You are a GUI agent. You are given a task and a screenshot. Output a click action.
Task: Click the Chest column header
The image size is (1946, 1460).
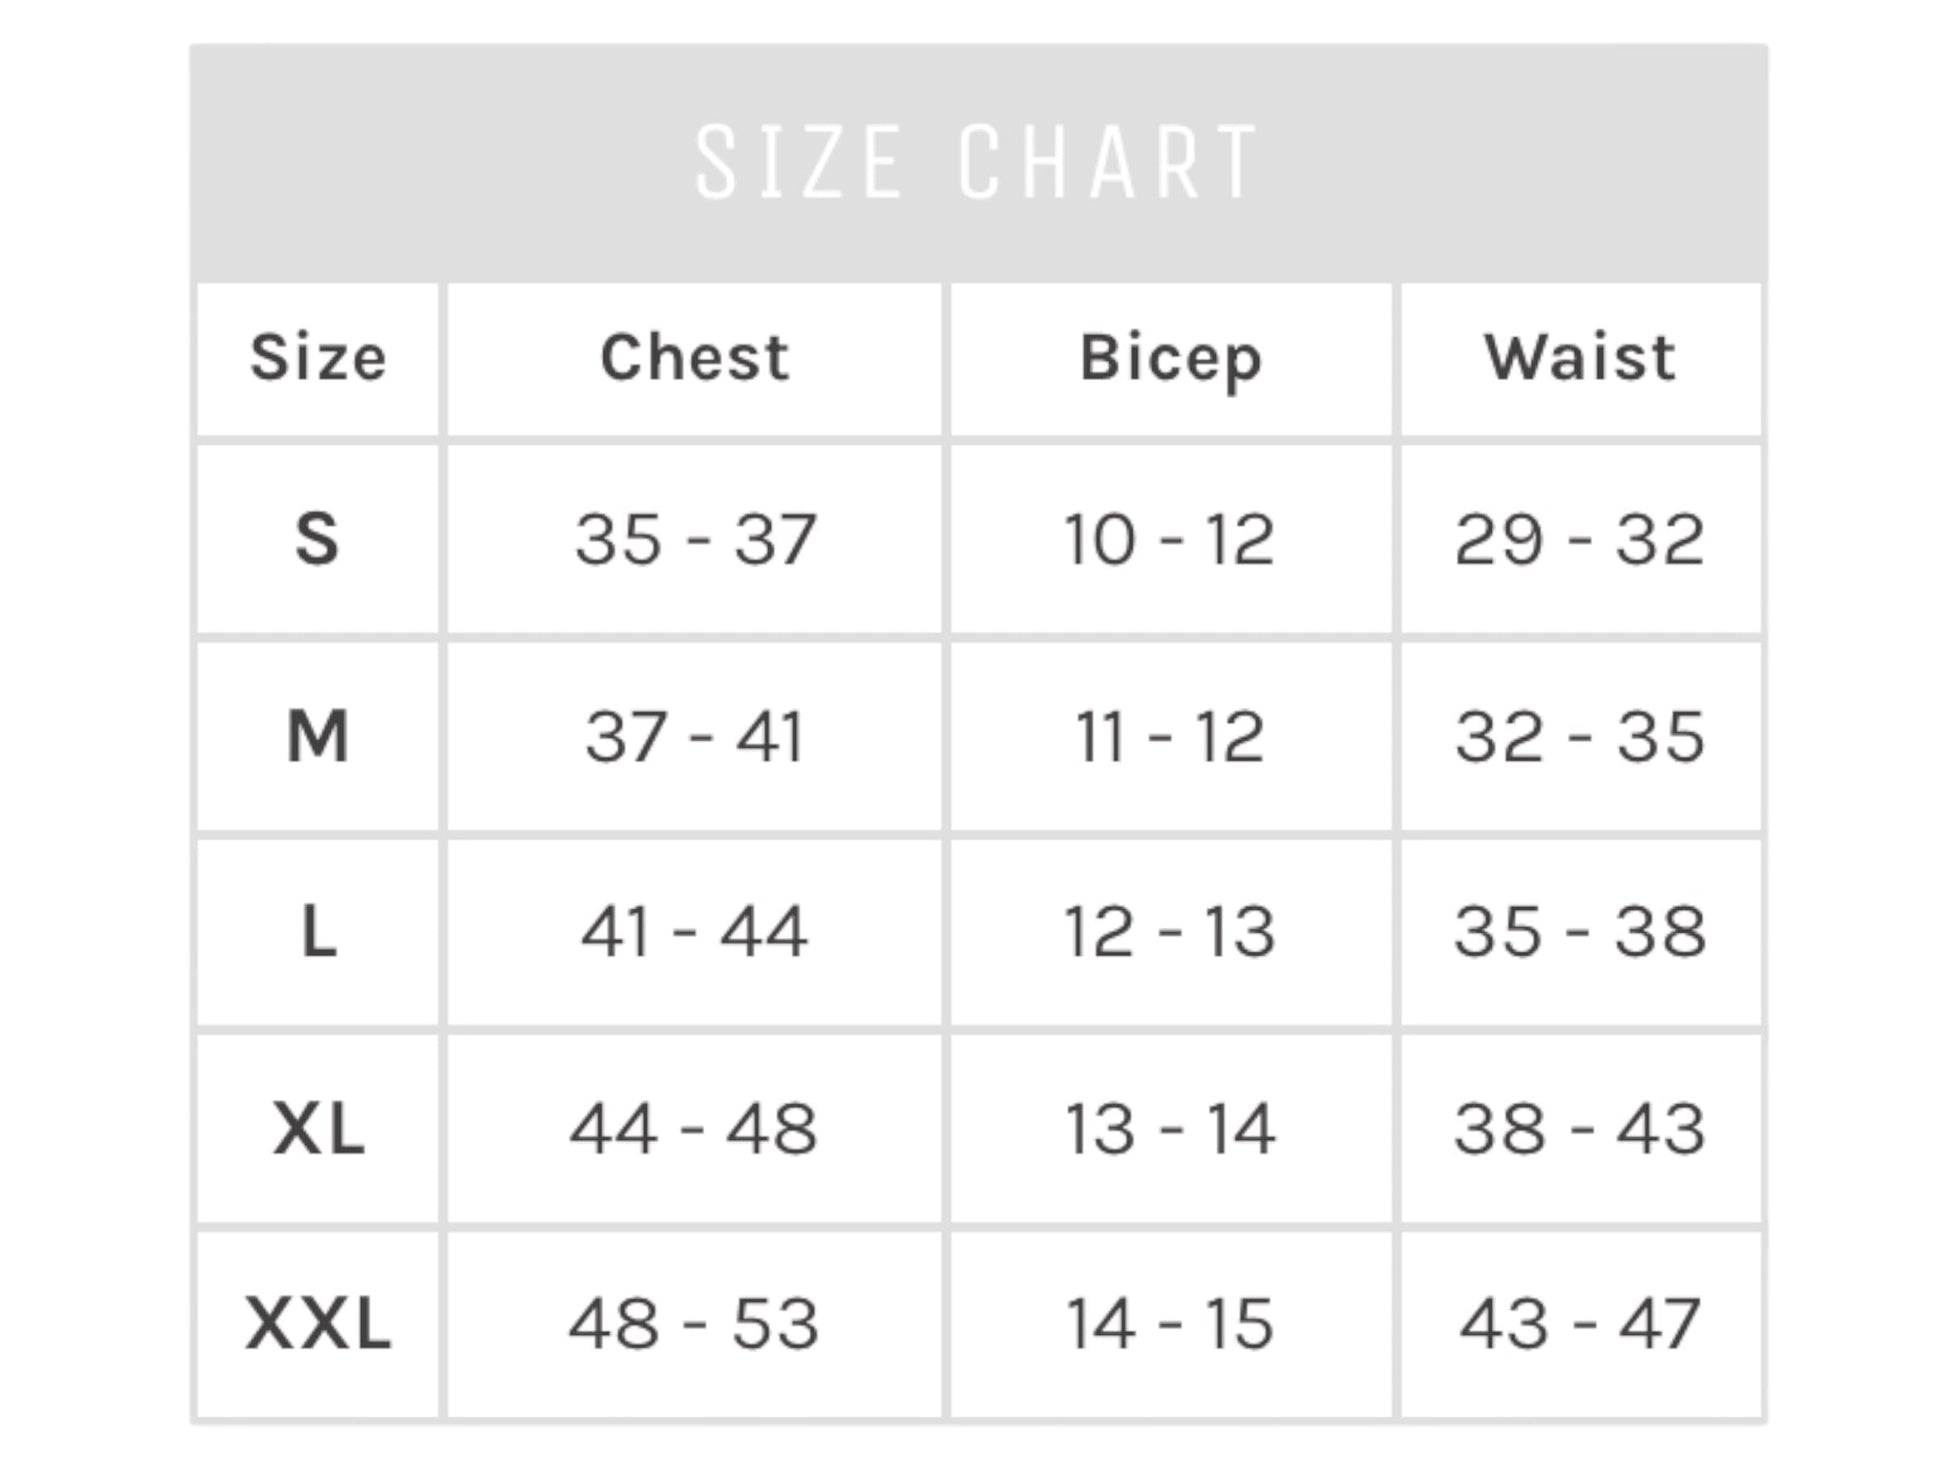(695, 358)
